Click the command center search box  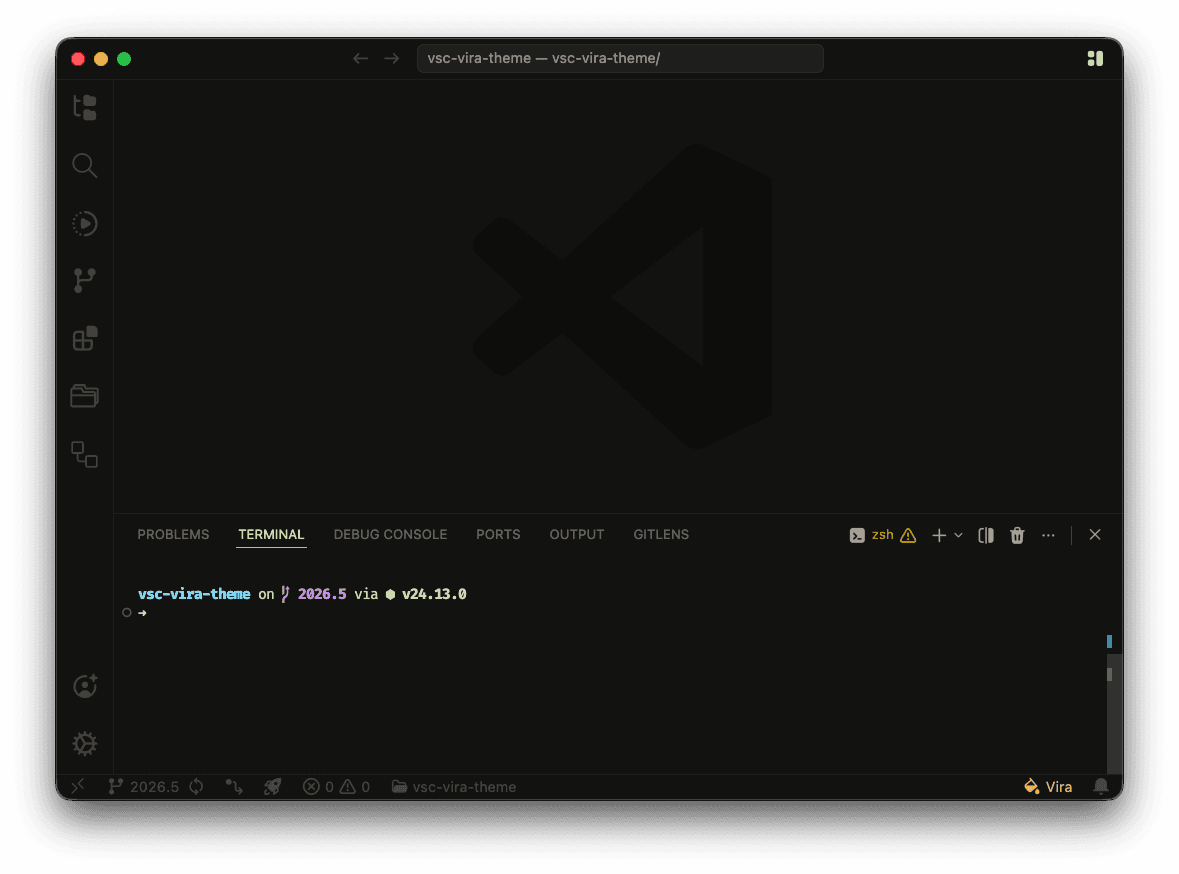coord(620,59)
